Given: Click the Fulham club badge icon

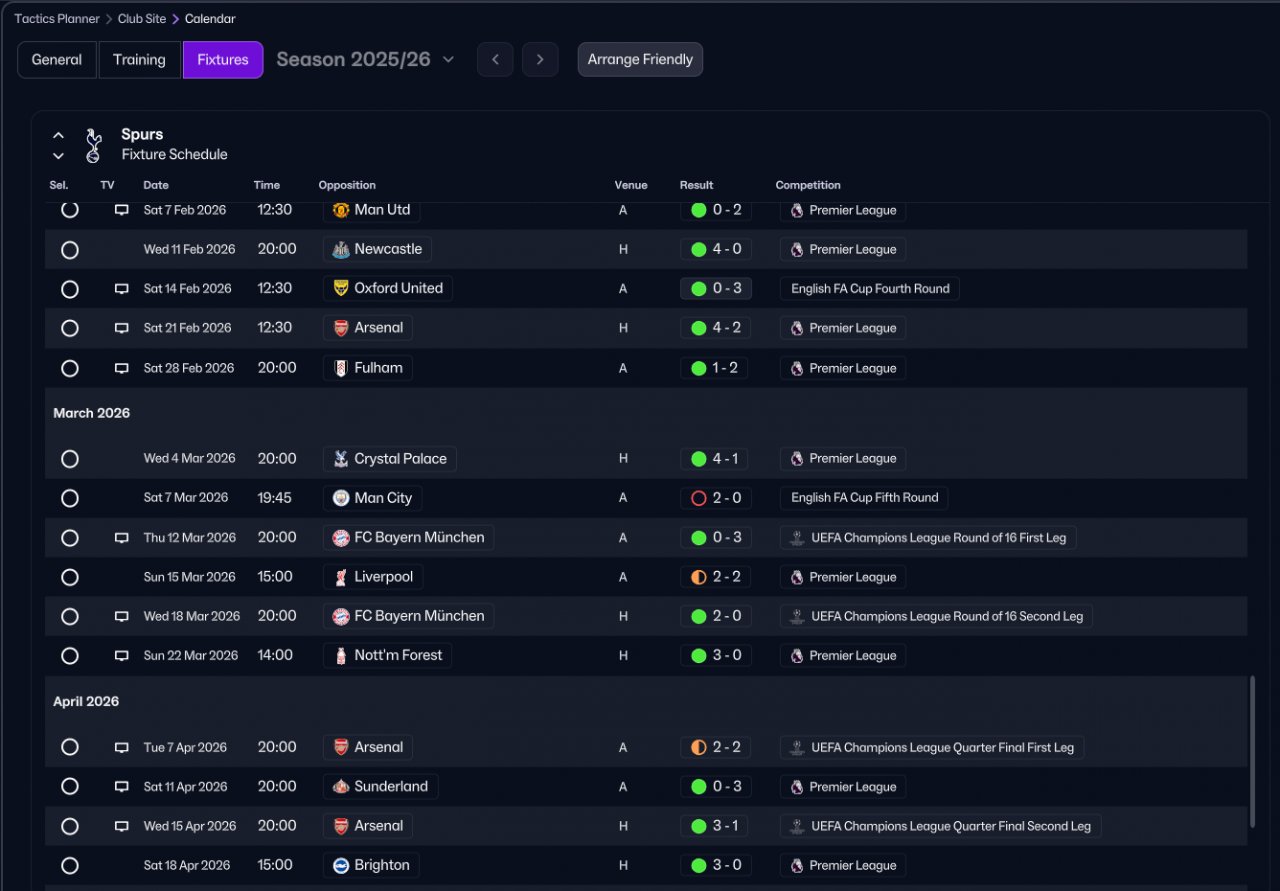Looking at the screenshot, I should (341, 368).
